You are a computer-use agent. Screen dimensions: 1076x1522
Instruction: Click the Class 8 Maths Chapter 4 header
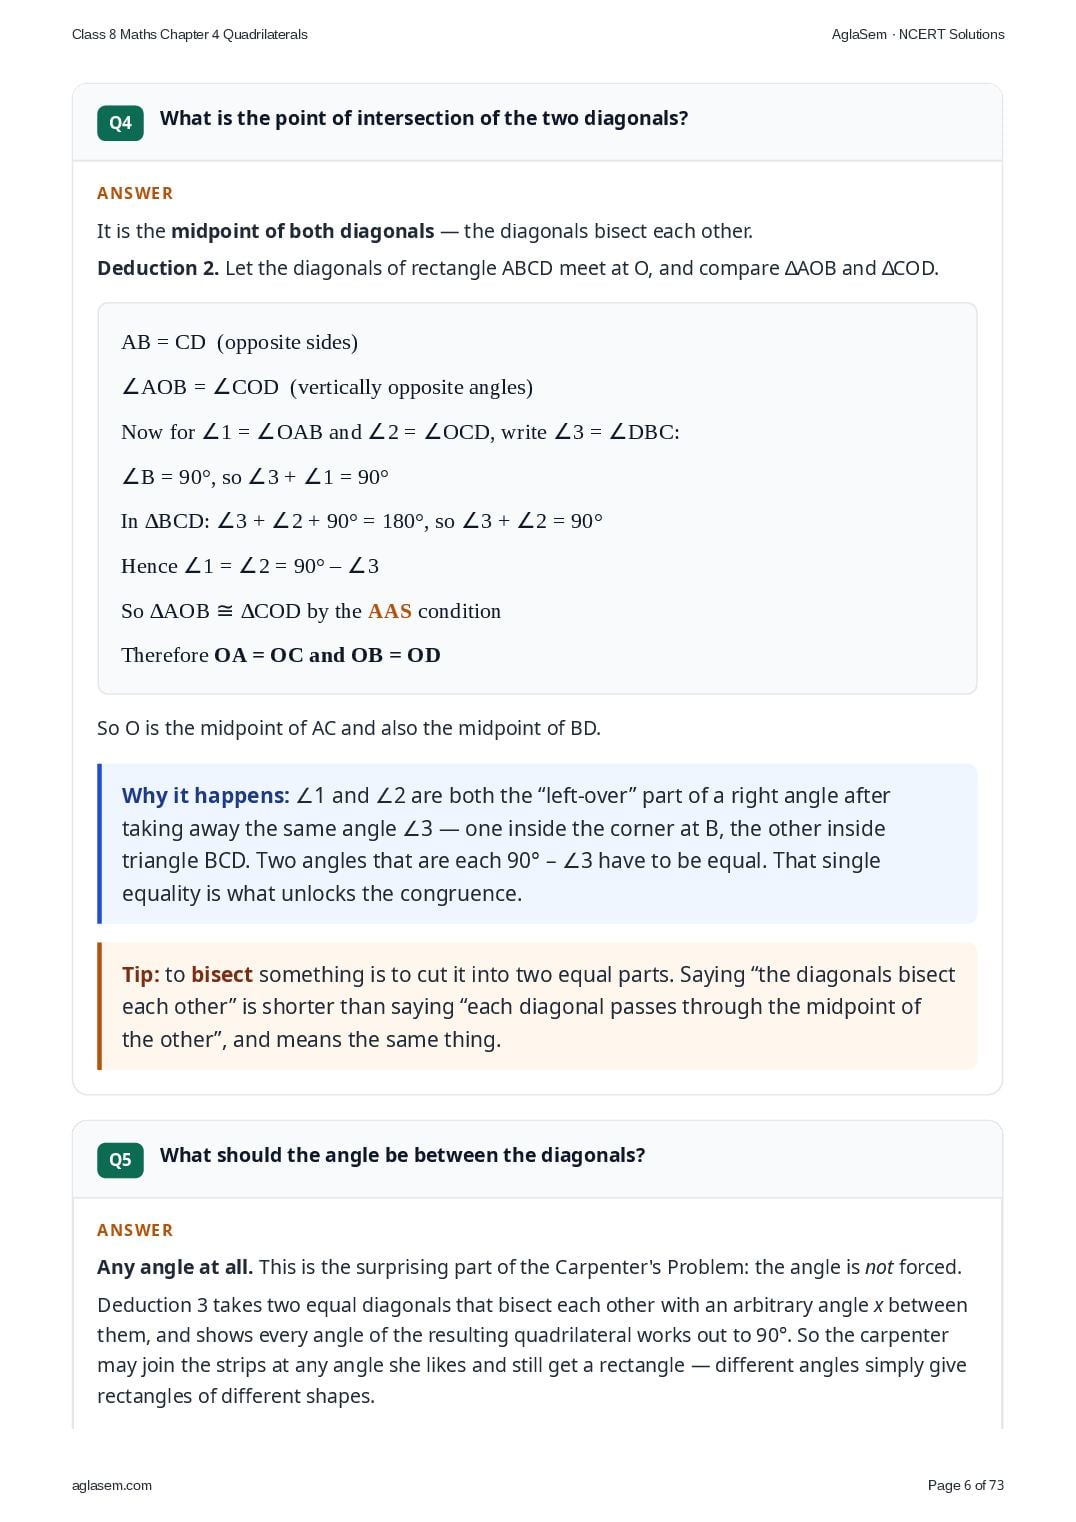[190, 34]
